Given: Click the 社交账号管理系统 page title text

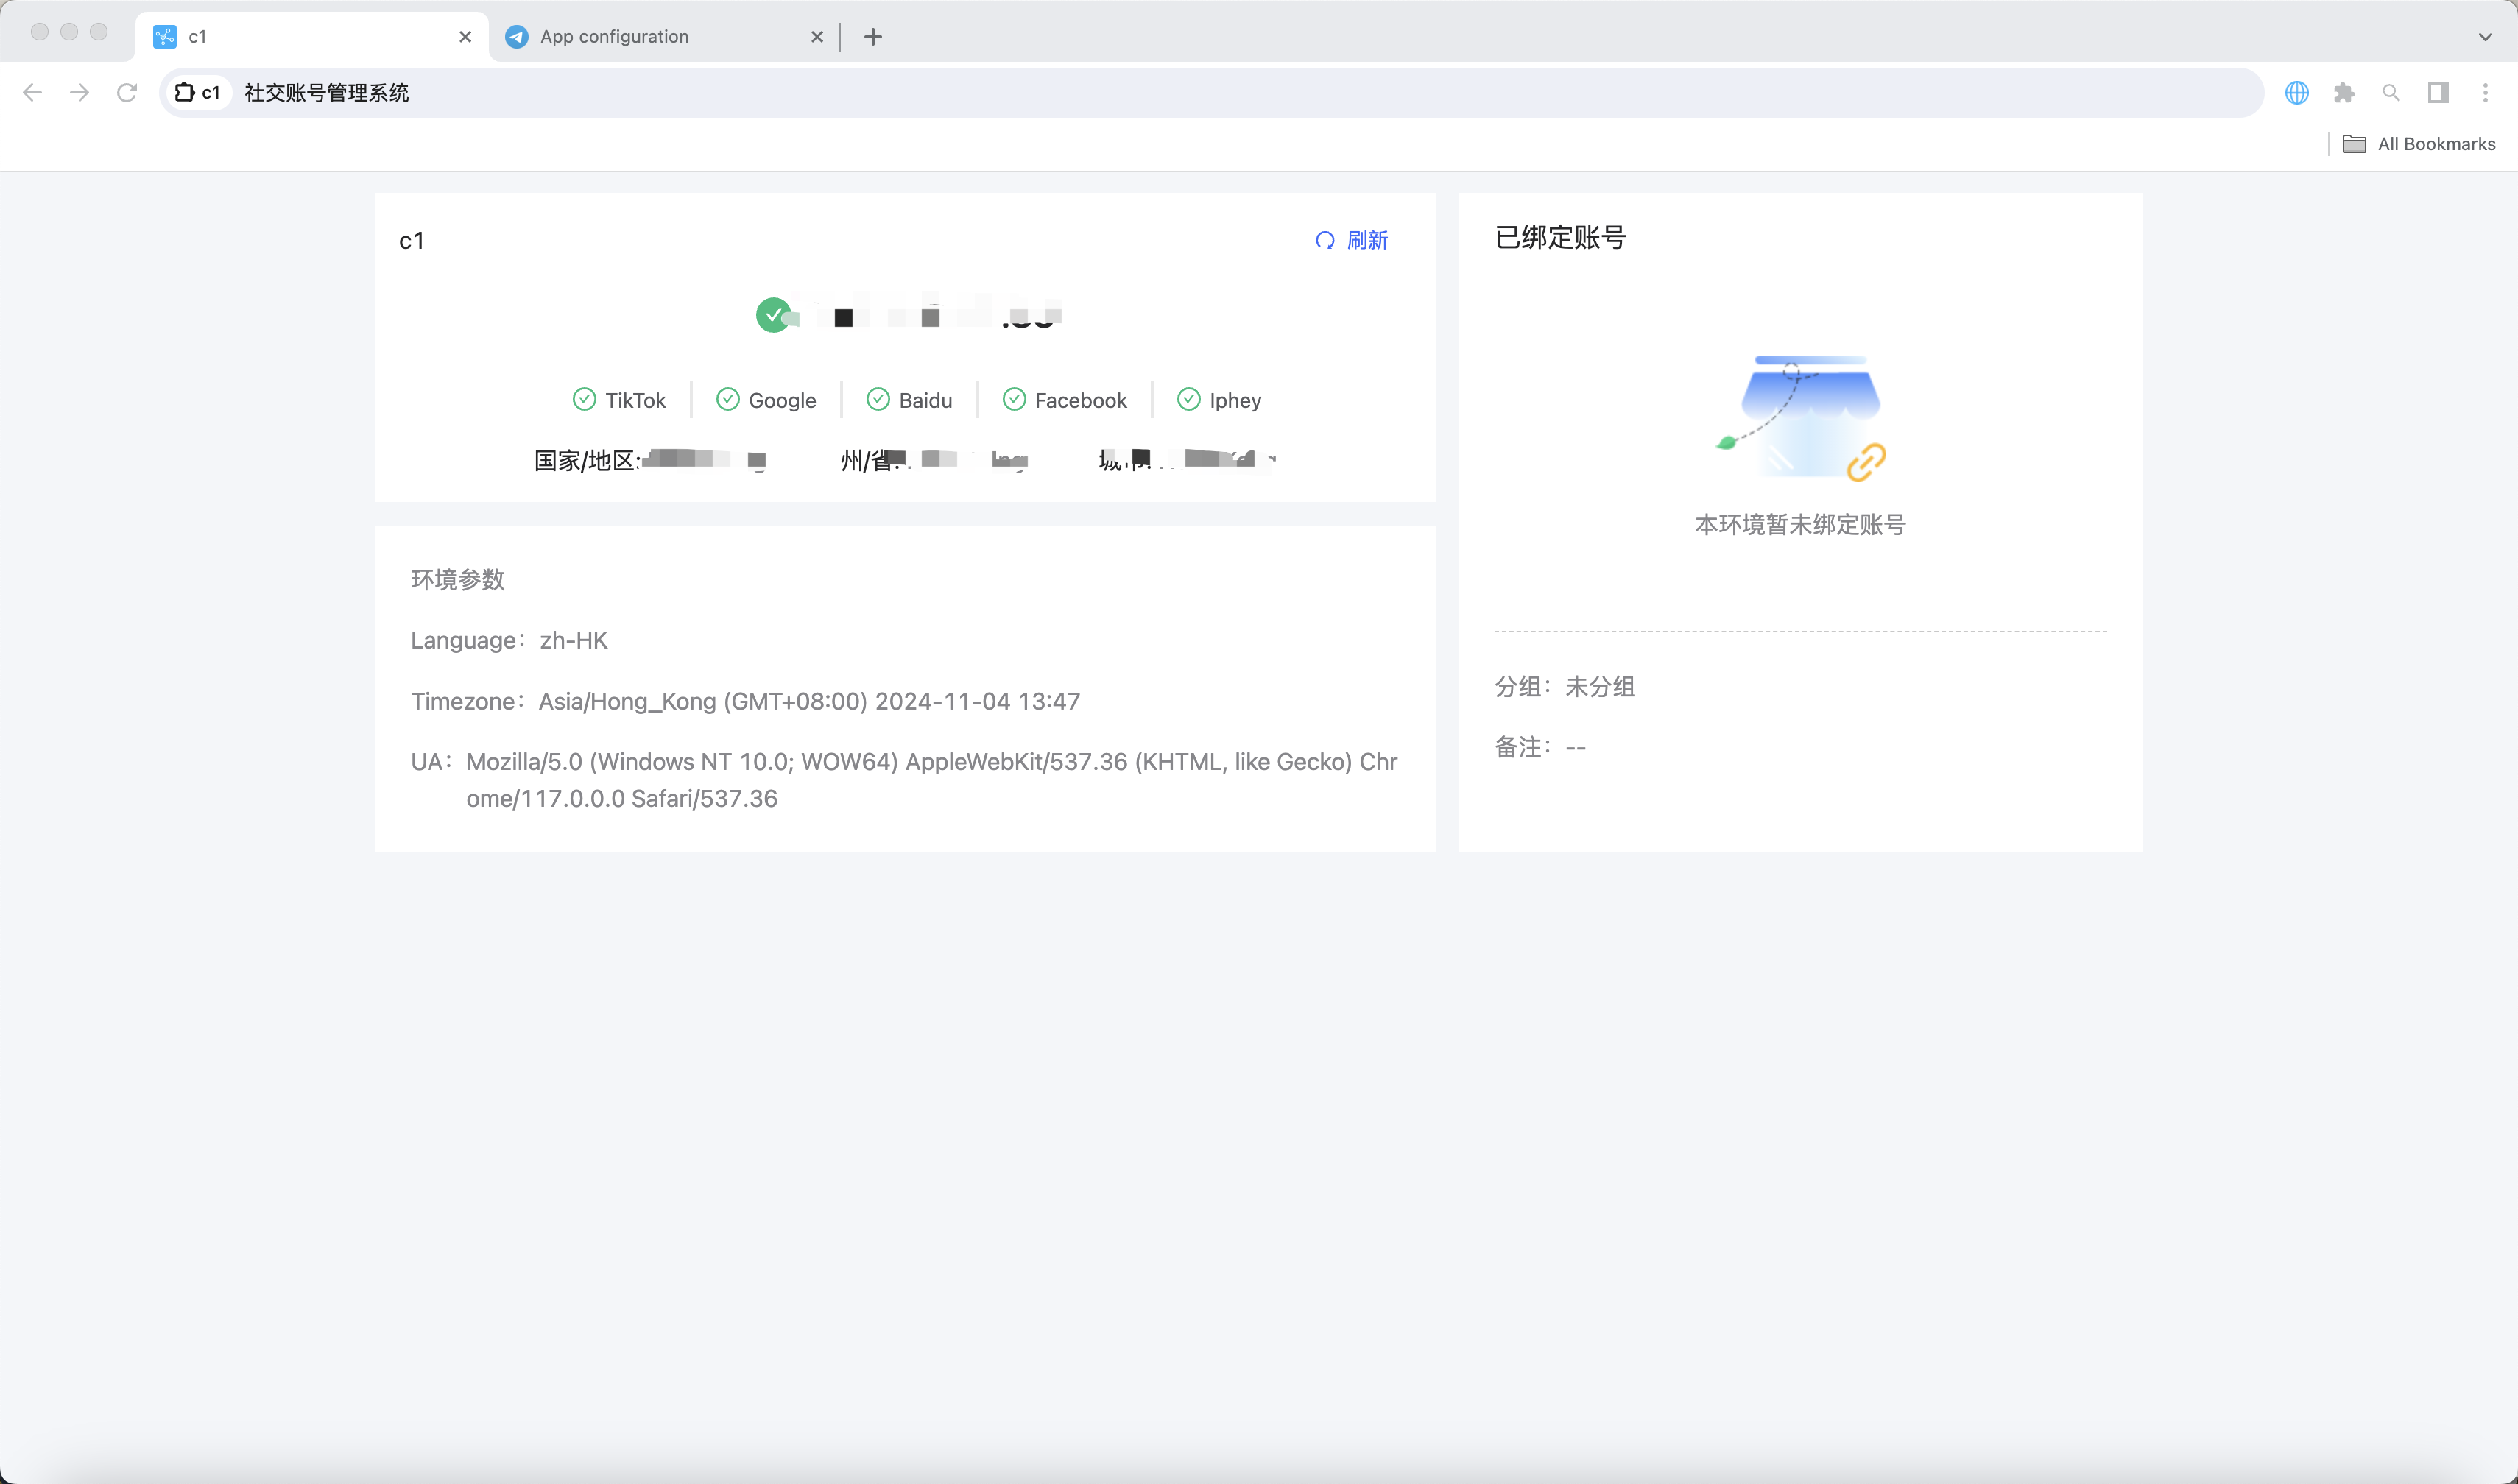Looking at the screenshot, I should pos(326,93).
